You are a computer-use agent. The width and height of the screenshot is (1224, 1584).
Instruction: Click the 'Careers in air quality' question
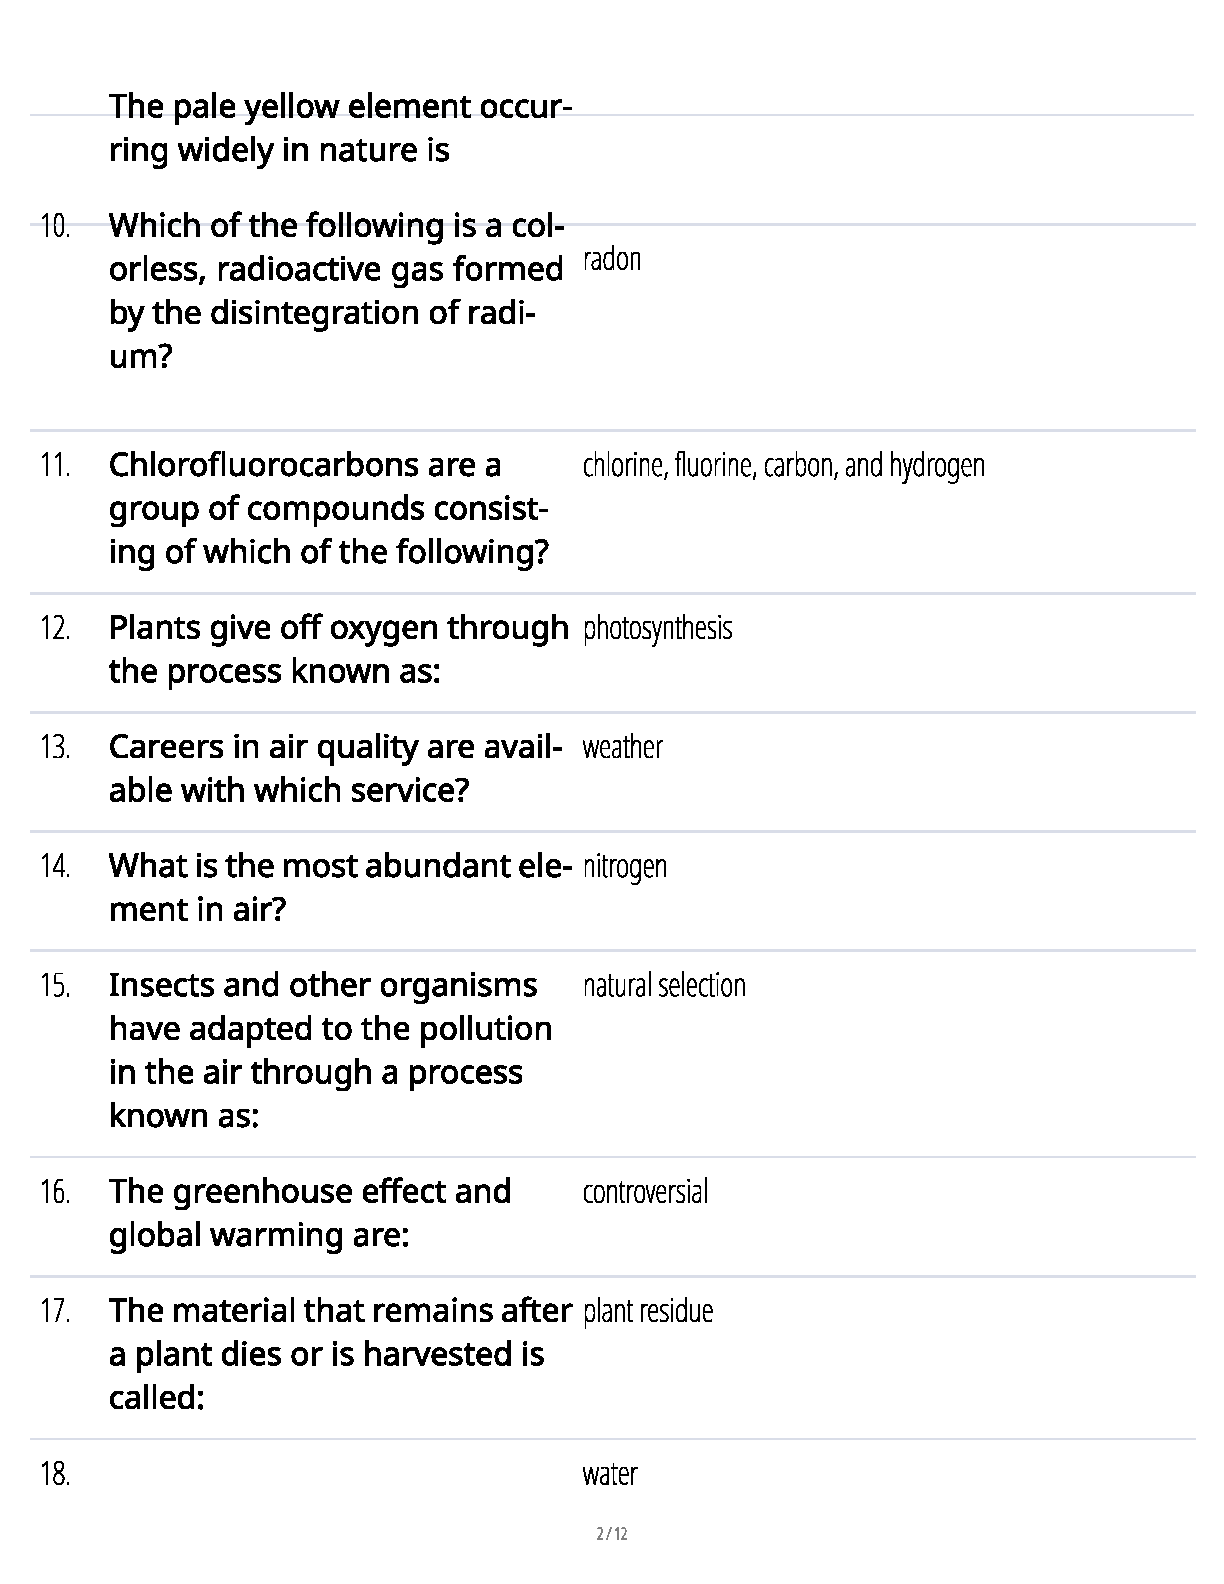(335, 768)
